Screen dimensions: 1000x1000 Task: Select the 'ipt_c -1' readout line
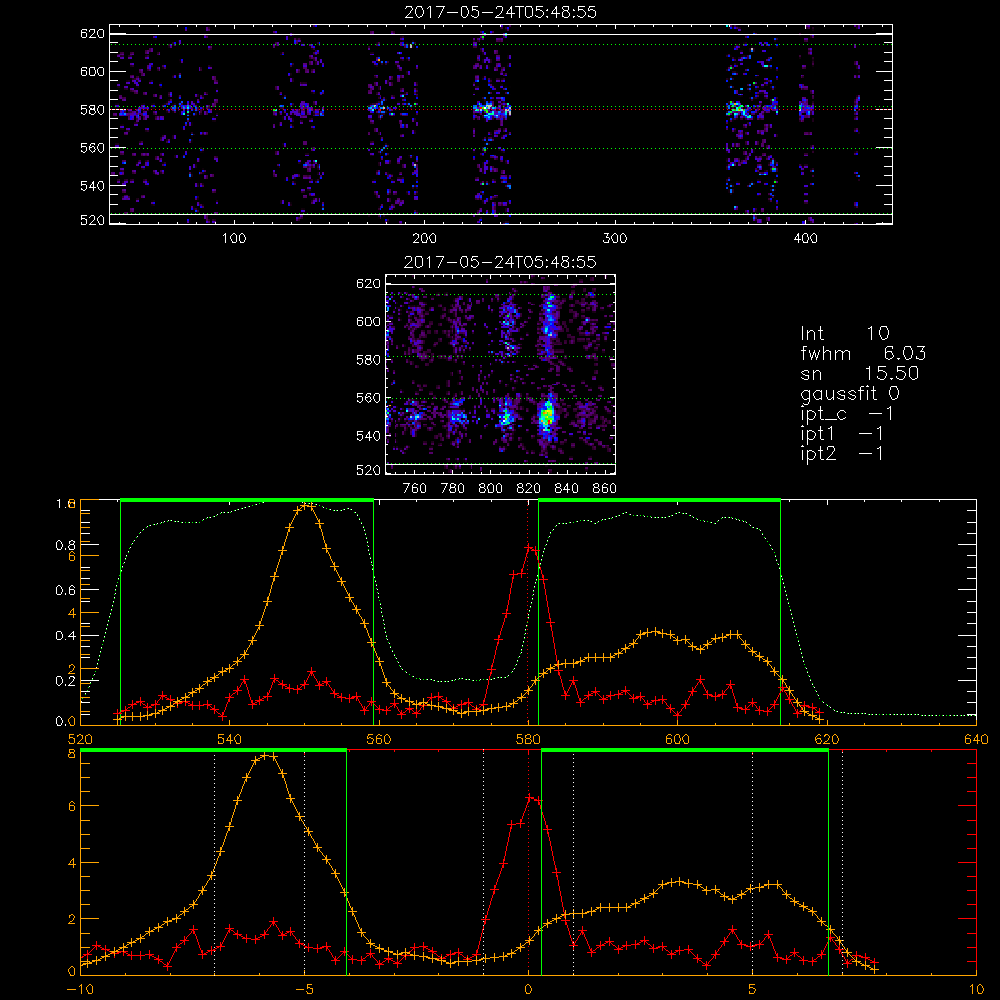pyautogui.click(x=847, y=414)
